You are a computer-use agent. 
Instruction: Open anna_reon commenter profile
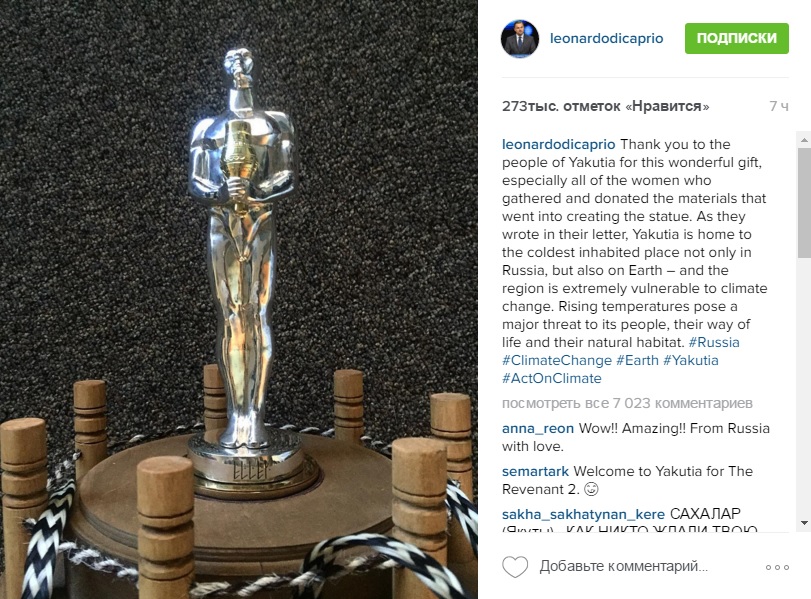(x=538, y=429)
